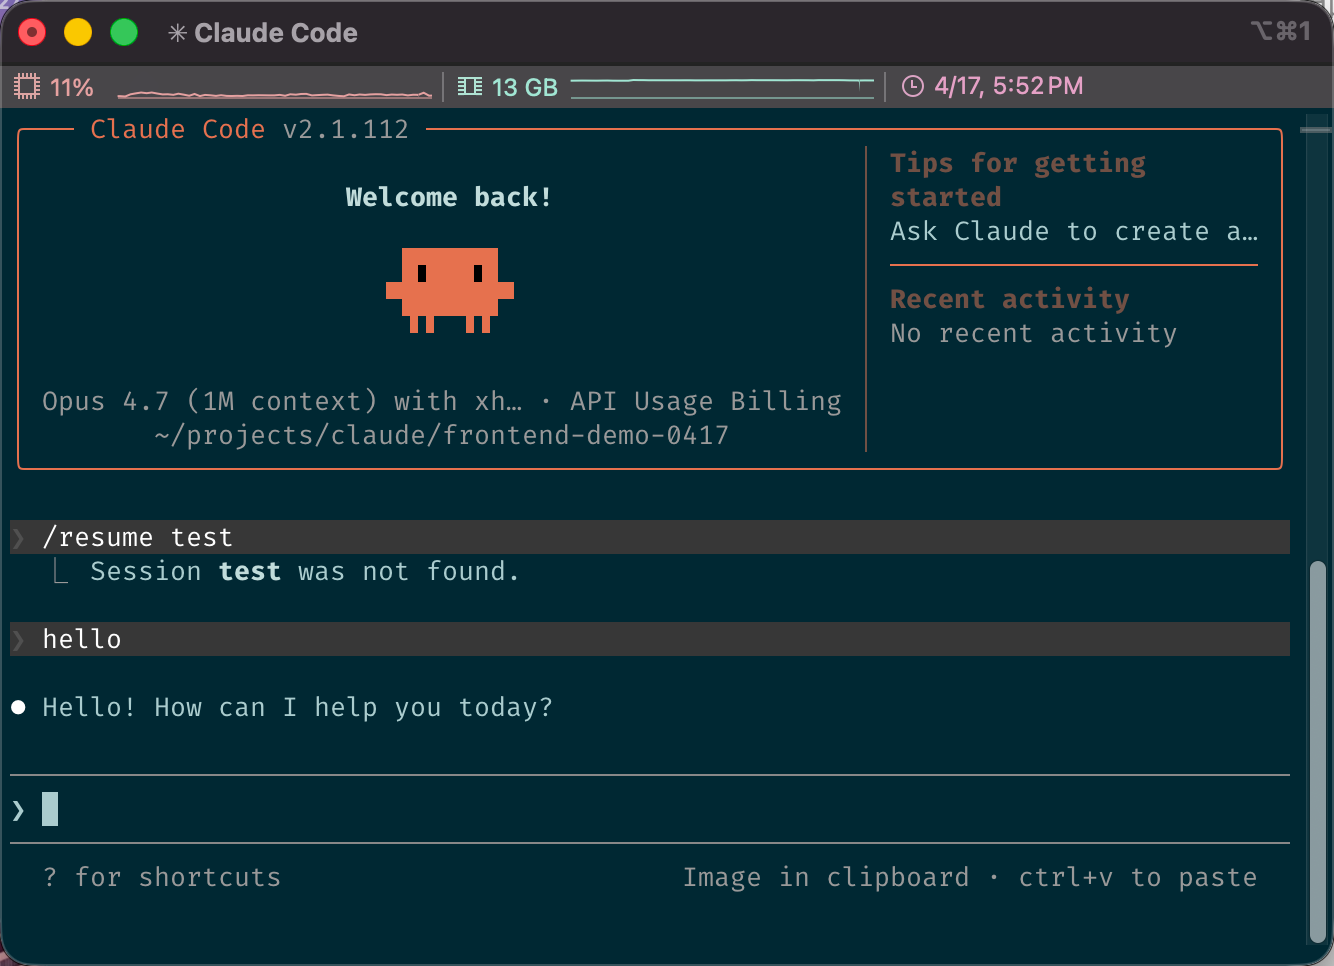Click the '/resume test' command line
The height and width of the screenshot is (966, 1334).
click(x=650, y=537)
